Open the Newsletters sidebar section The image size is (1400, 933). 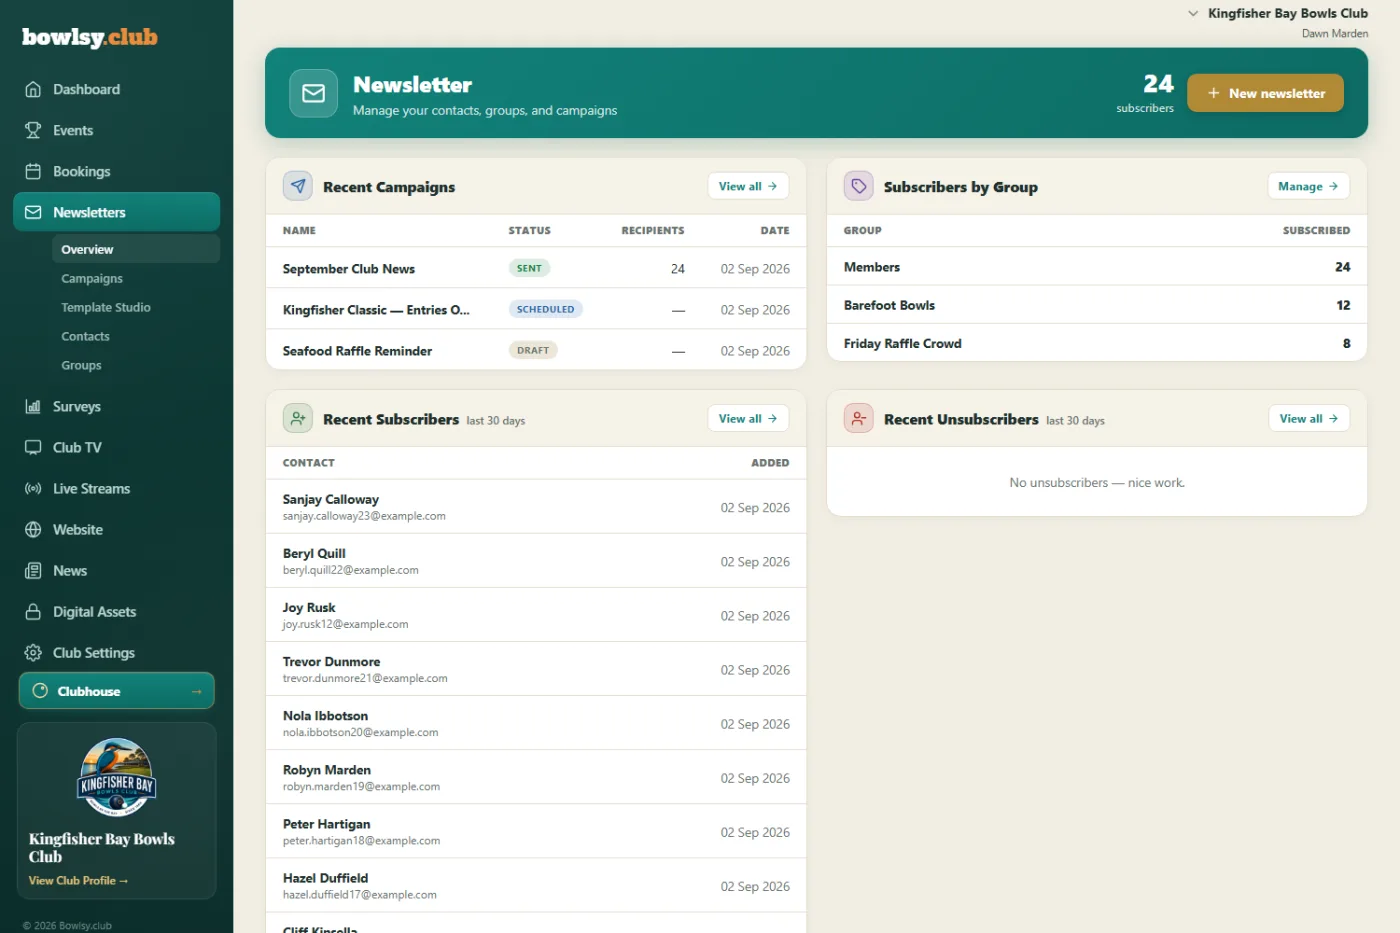(x=116, y=212)
